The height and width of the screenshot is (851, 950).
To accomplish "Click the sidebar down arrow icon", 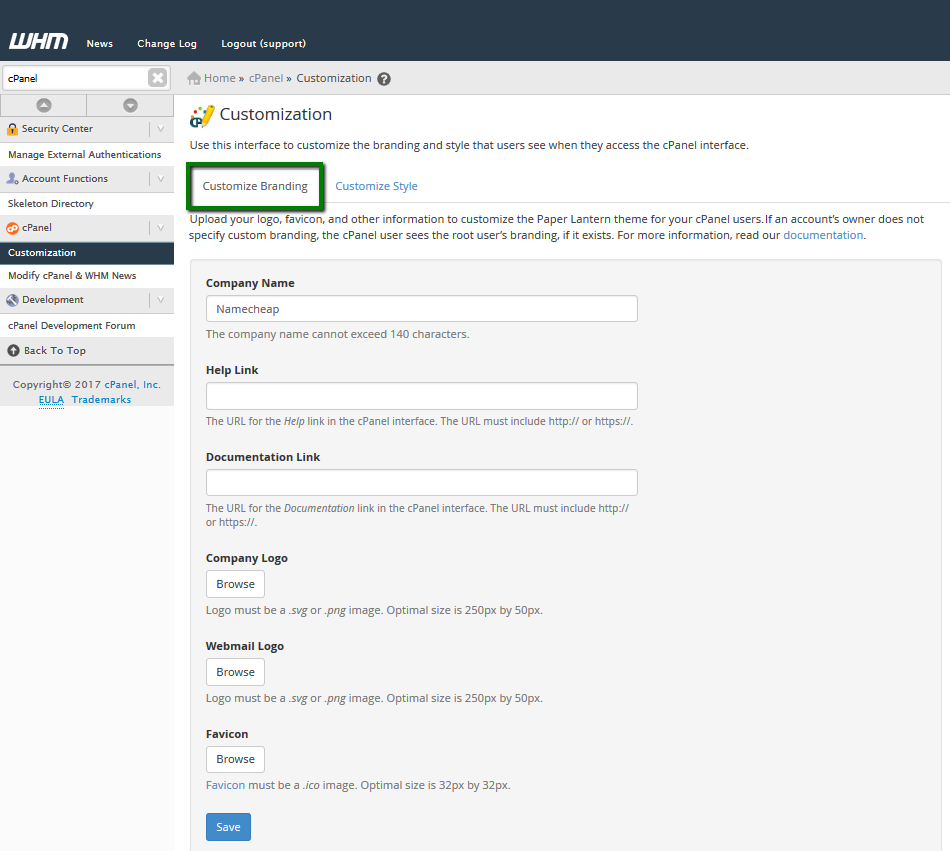I will [x=130, y=105].
